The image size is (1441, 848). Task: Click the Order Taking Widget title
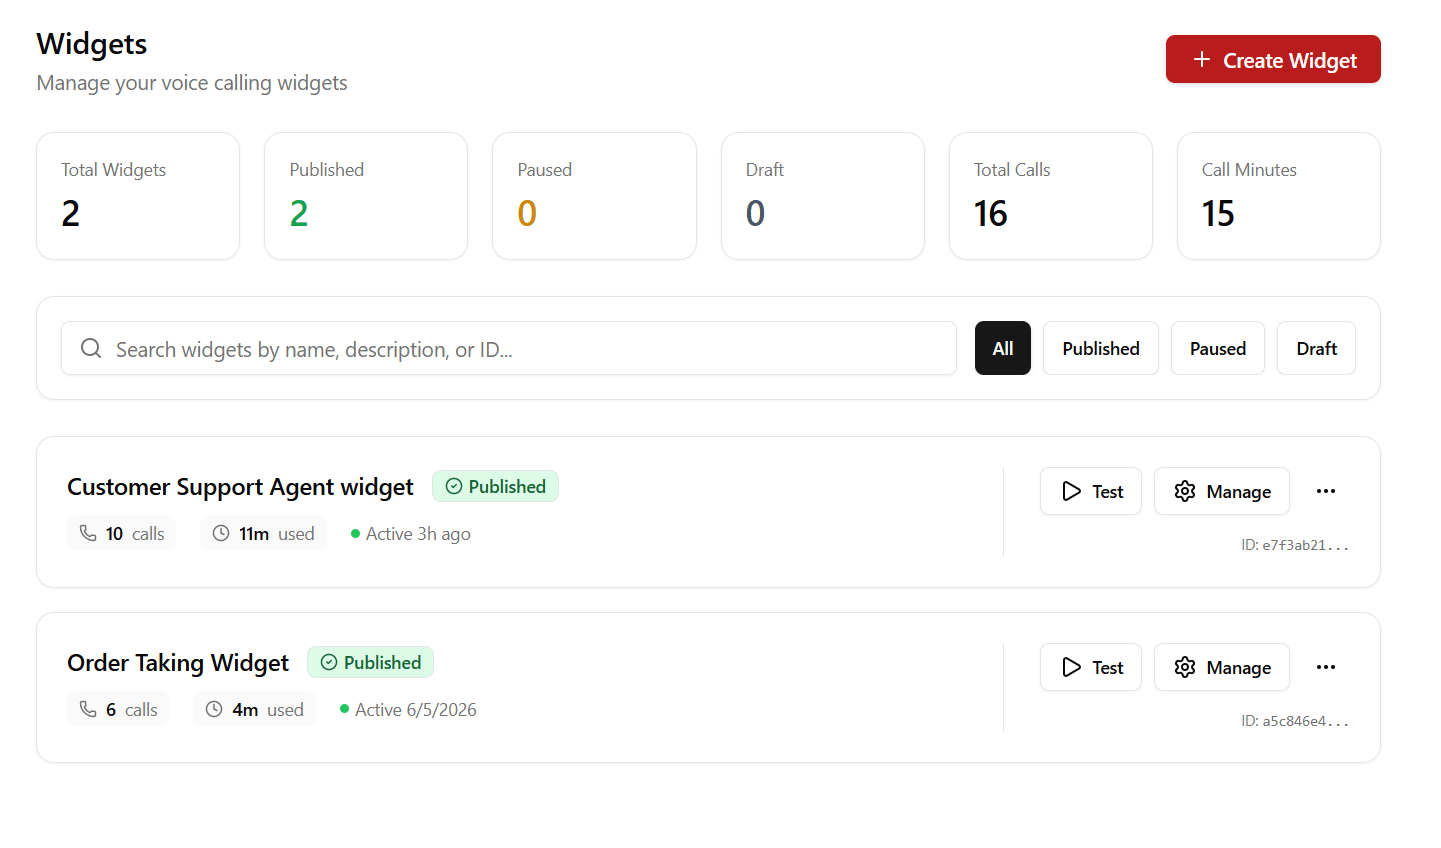click(178, 663)
